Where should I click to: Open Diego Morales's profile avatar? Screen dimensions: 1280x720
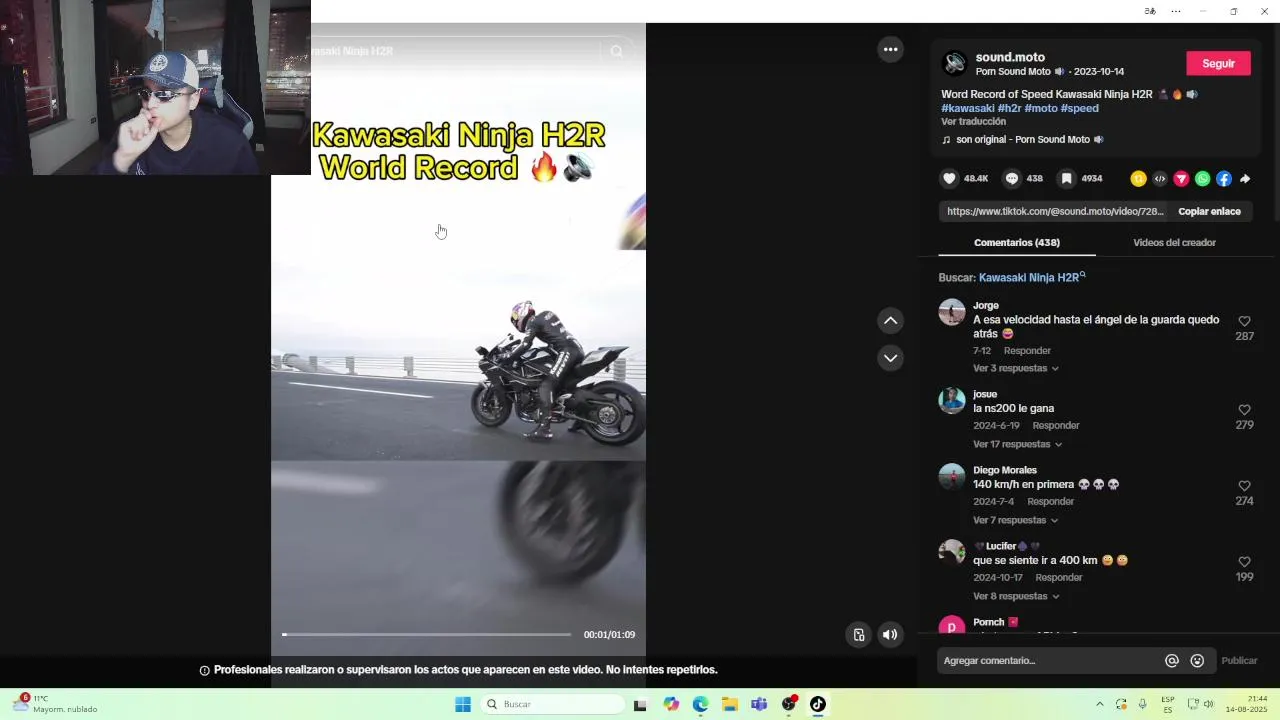(952, 476)
